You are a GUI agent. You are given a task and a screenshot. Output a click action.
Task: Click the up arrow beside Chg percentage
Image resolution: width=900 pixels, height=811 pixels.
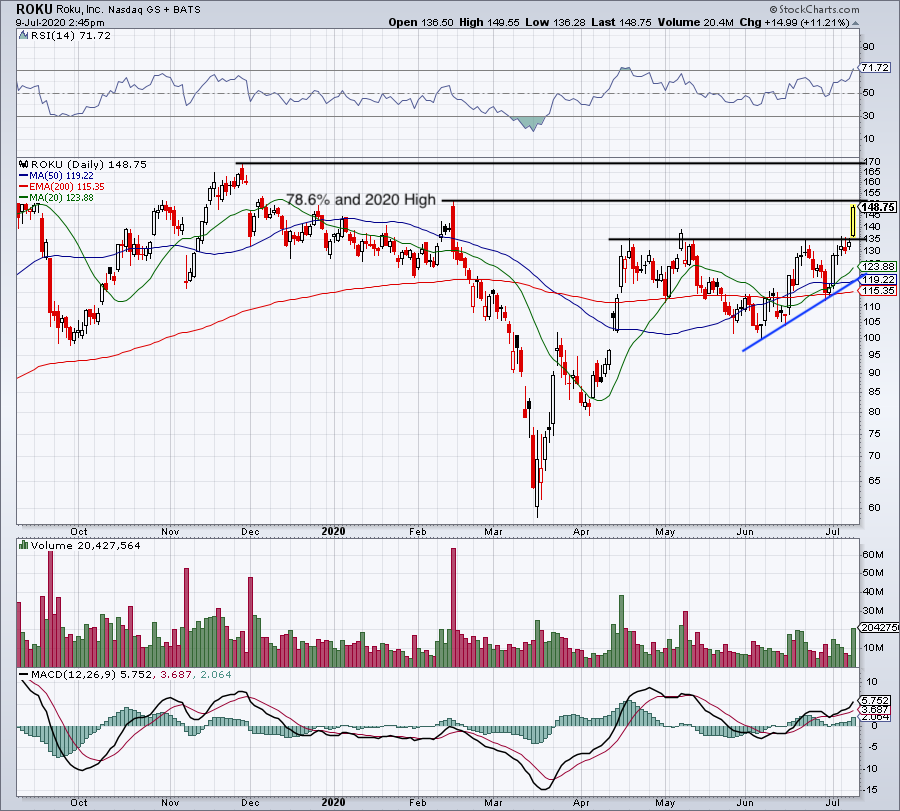(856, 23)
